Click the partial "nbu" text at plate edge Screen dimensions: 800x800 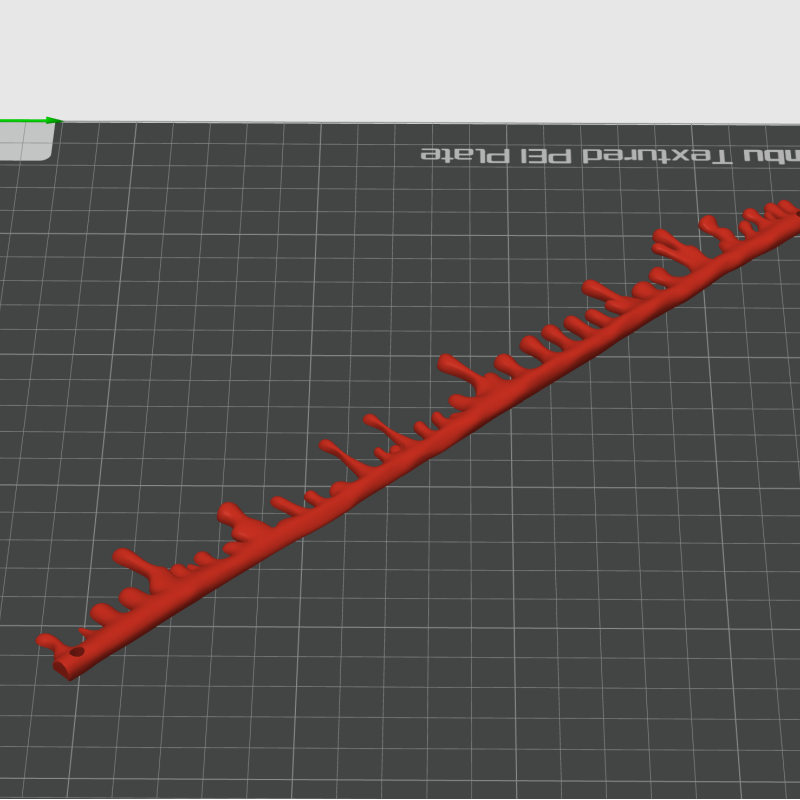pyautogui.click(x=773, y=156)
